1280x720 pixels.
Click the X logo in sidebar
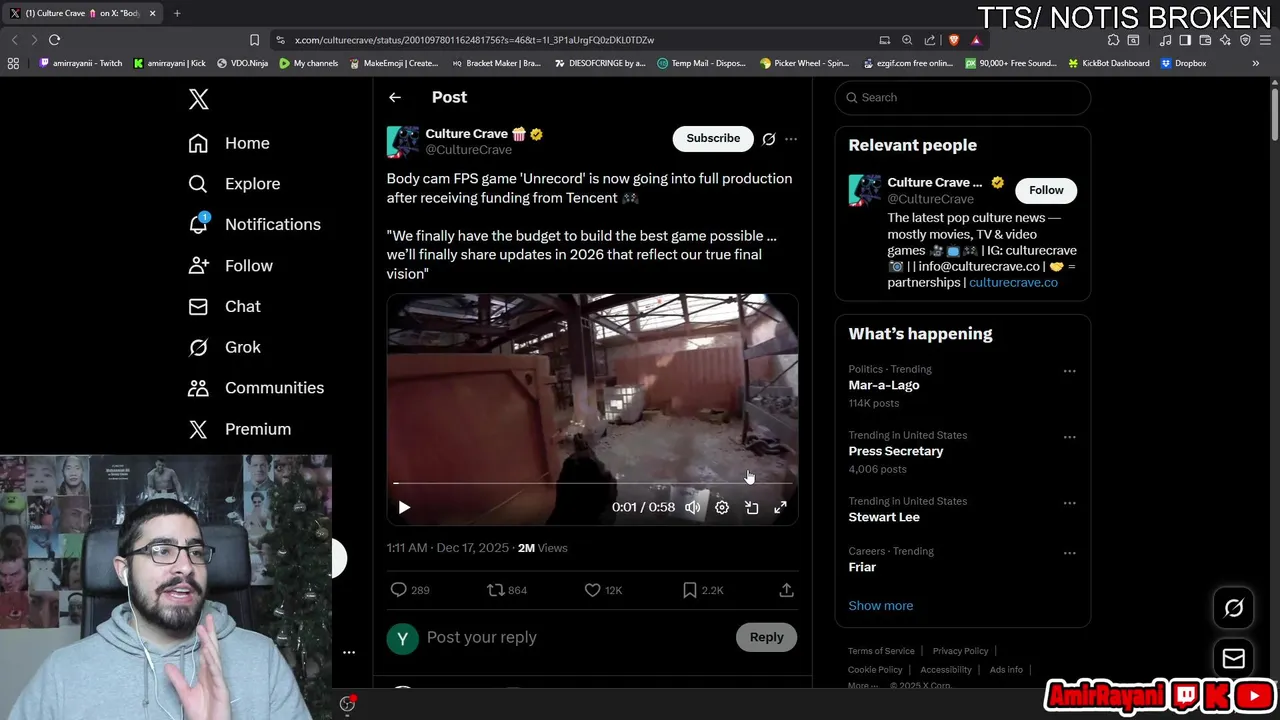198,99
